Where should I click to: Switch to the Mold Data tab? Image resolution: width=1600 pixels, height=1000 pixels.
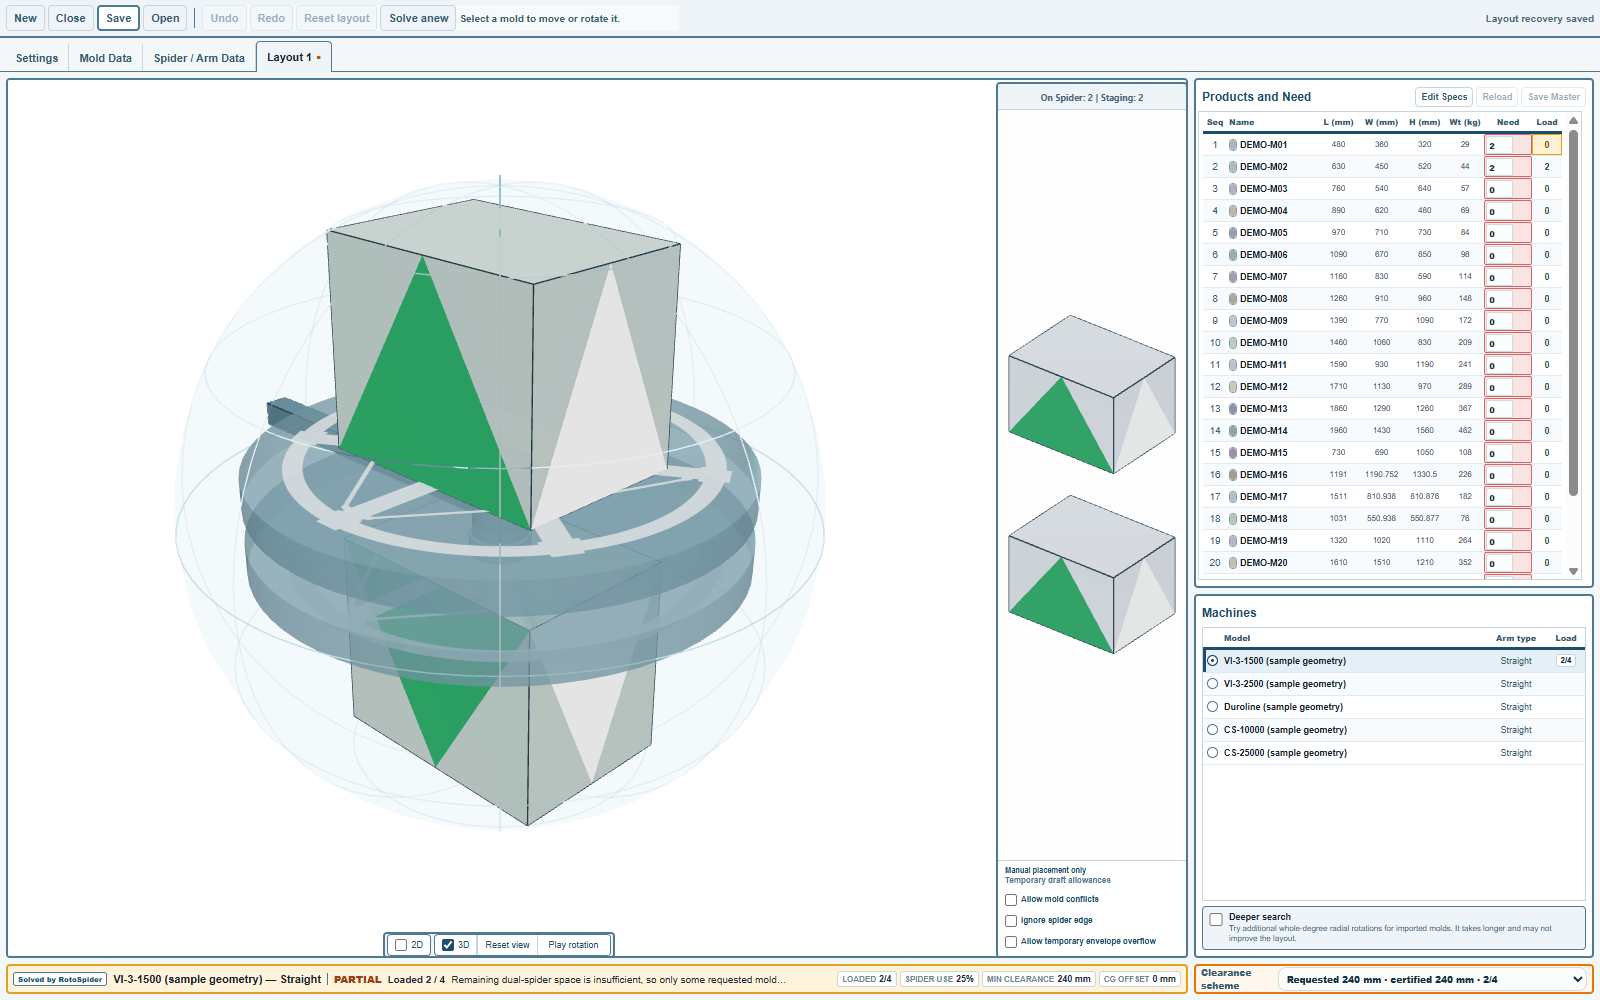pos(106,58)
